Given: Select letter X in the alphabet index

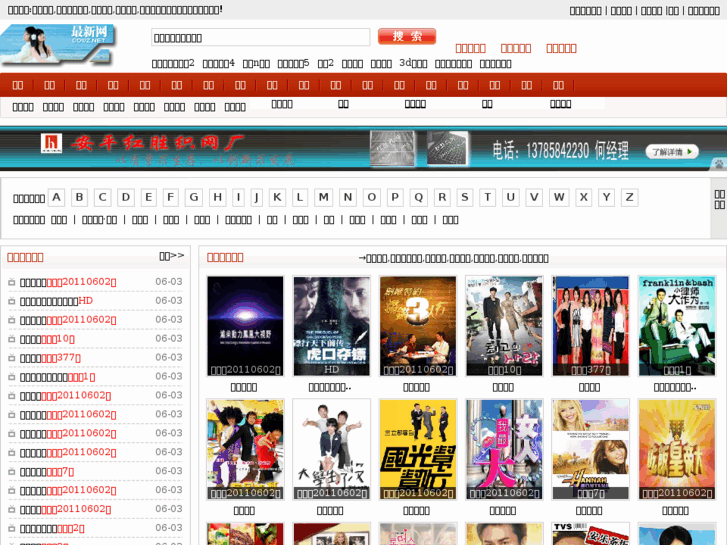Looking at the screenshot, I should [x=584, y=198].
